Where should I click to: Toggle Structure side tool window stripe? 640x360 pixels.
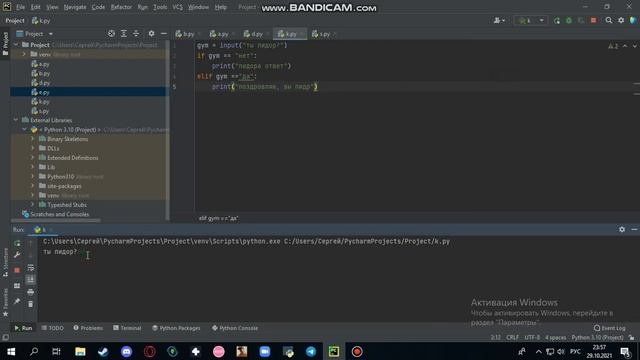pyautogui.click(x=5, y=262)
